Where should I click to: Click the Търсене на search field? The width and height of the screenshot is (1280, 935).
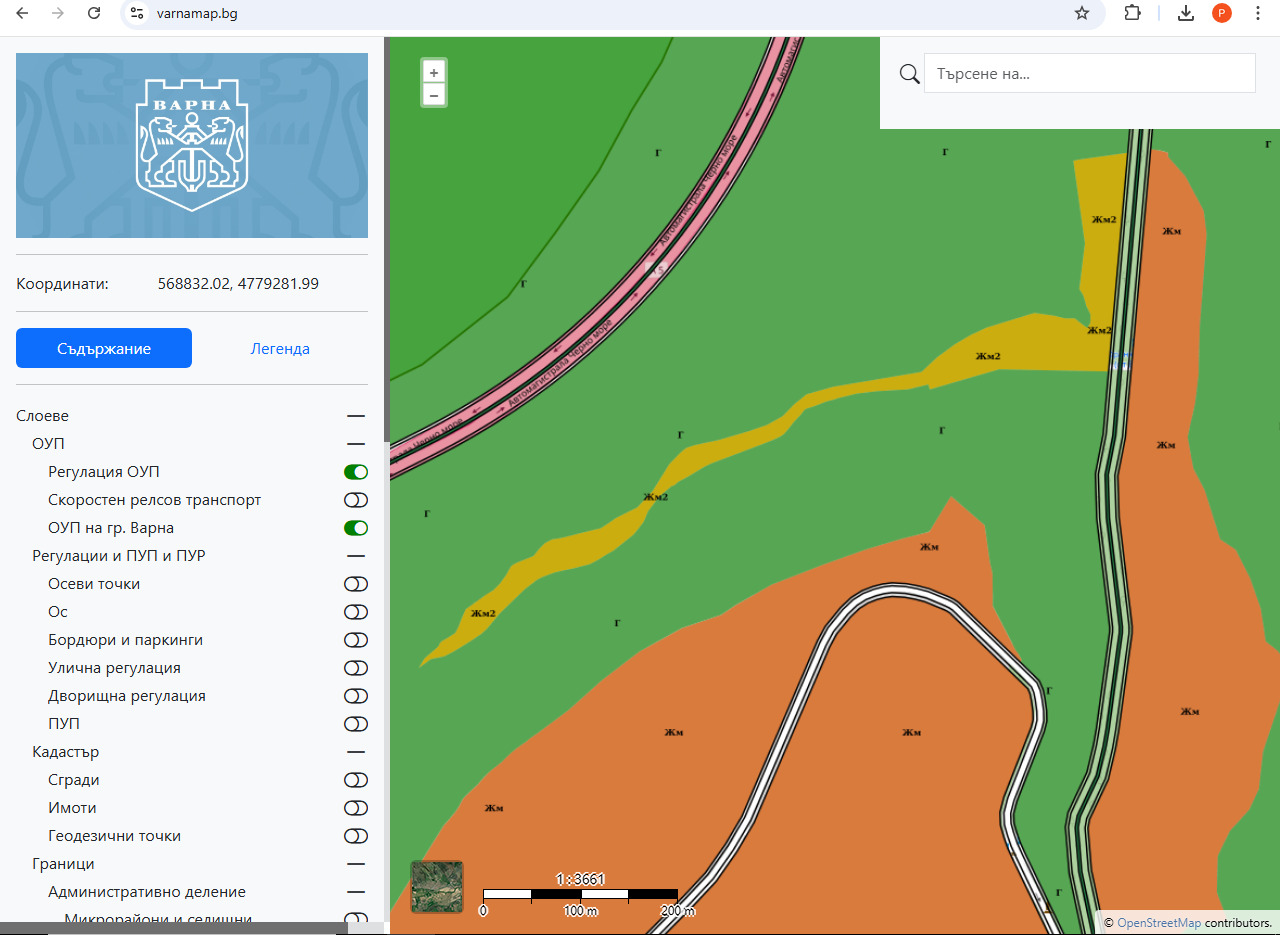click(x=1089, y=74)
